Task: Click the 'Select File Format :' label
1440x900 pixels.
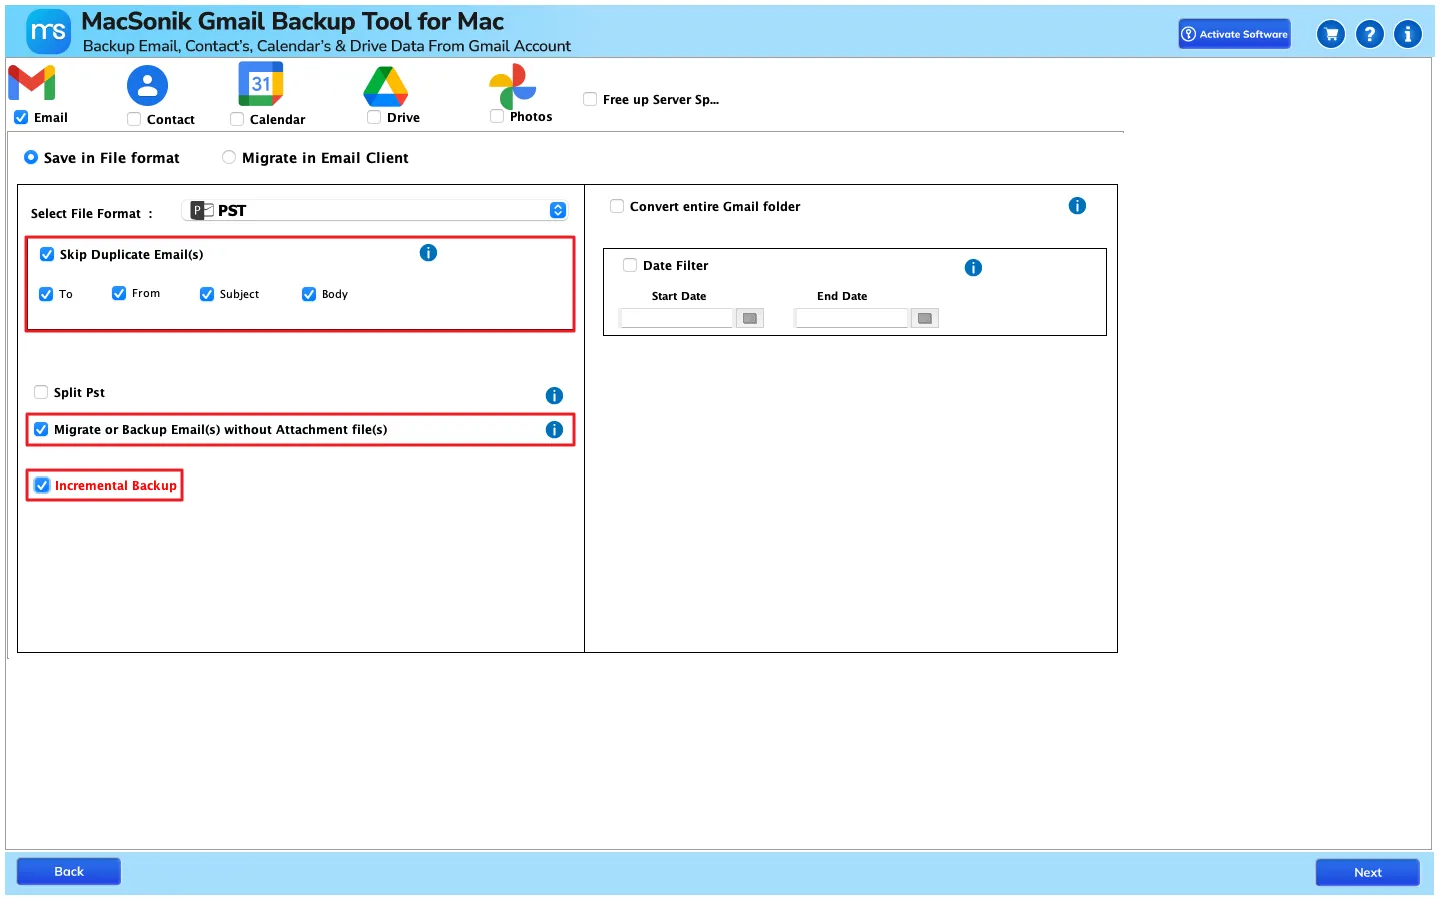Action: (92, 214)
